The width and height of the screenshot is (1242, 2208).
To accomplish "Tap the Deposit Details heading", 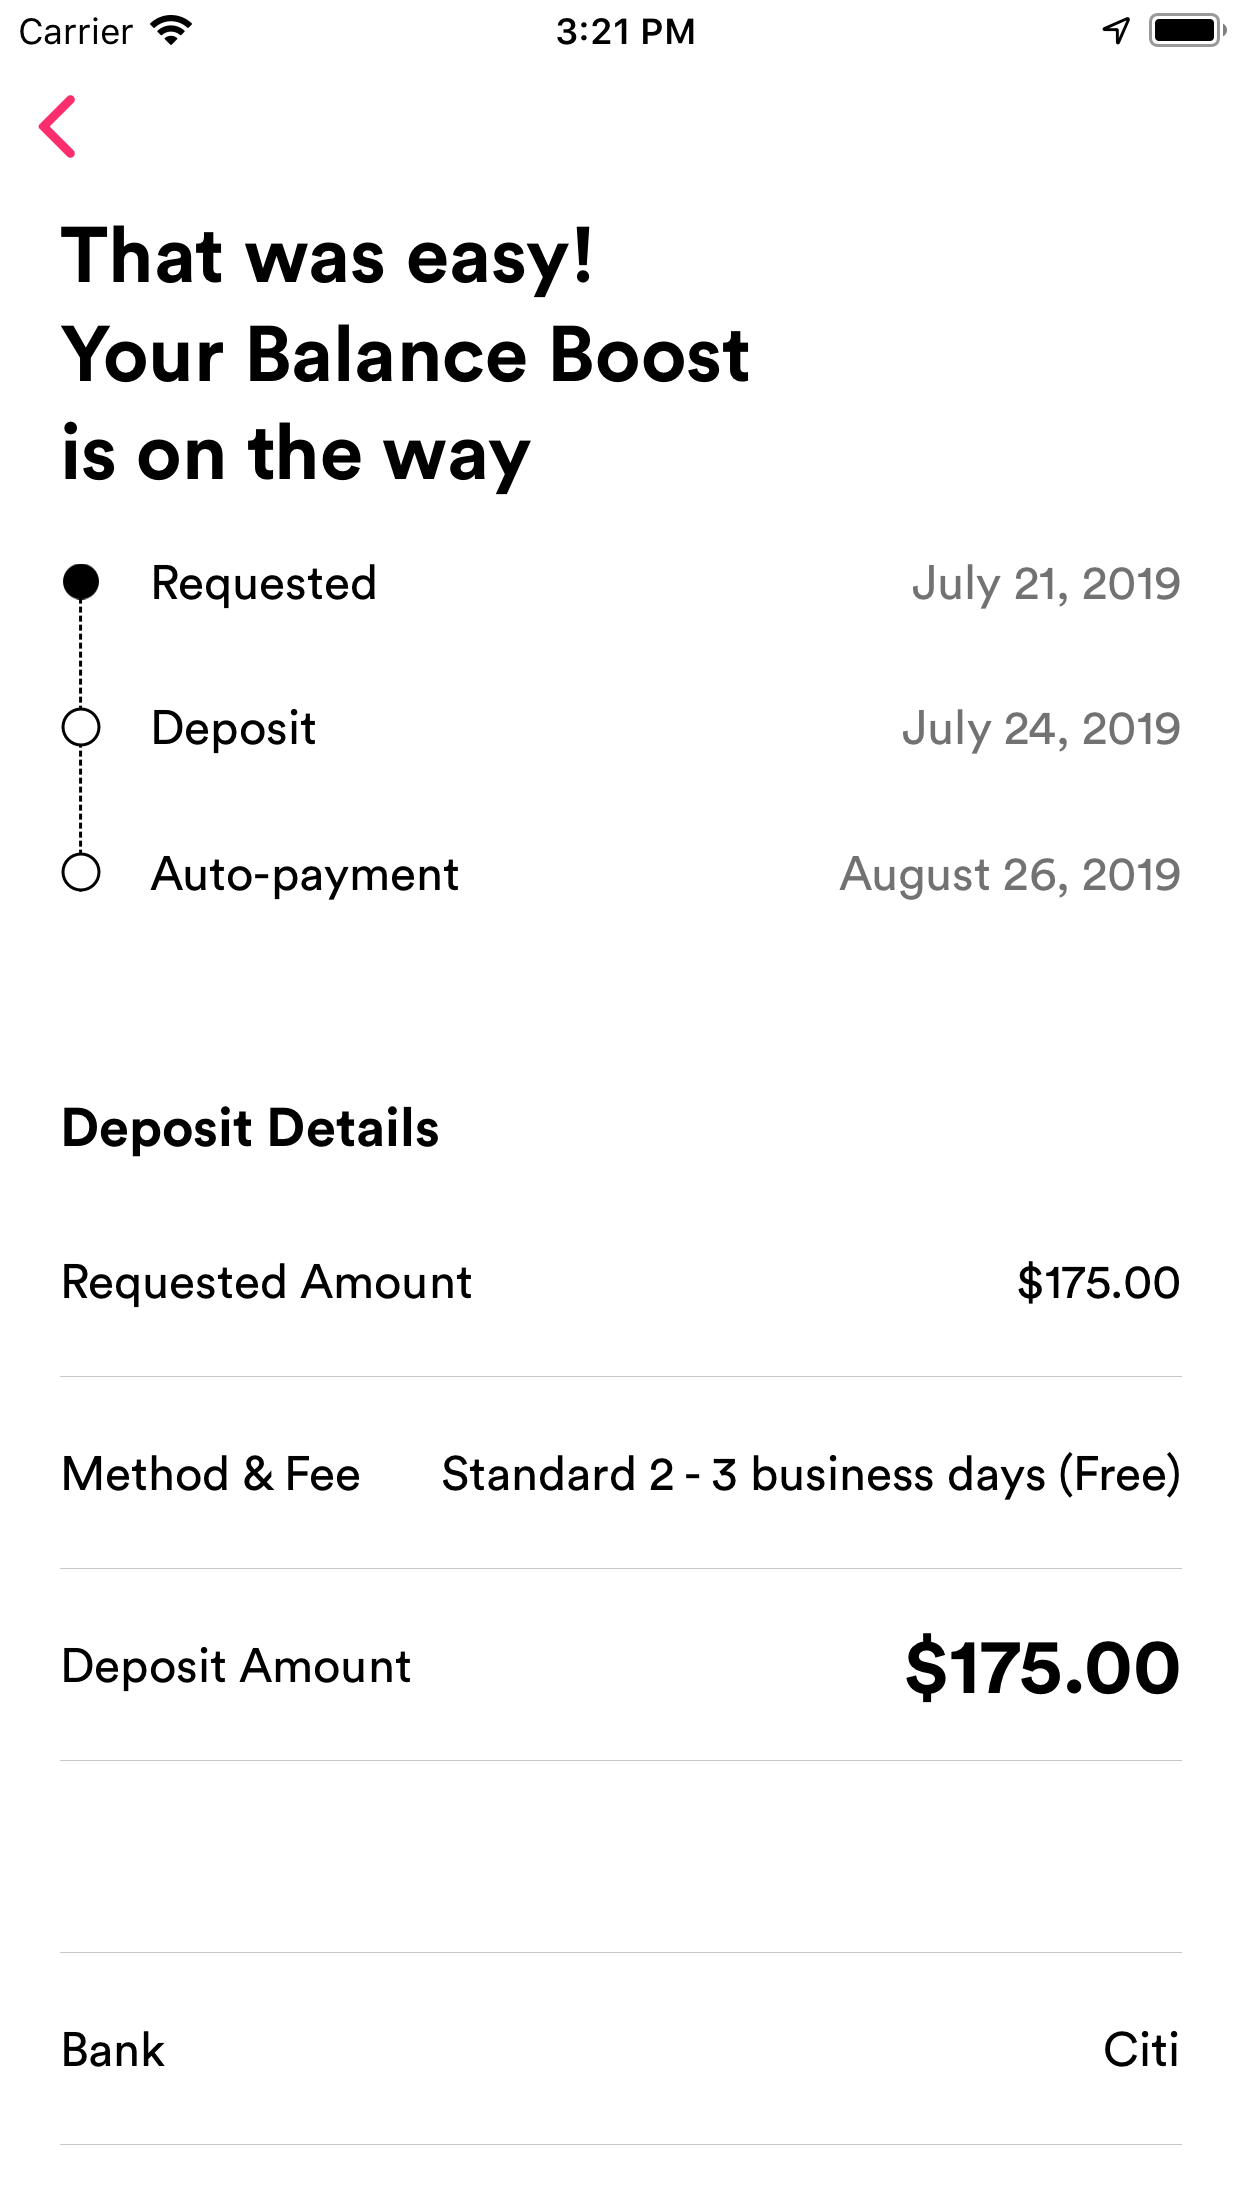I will point(251,1128).
